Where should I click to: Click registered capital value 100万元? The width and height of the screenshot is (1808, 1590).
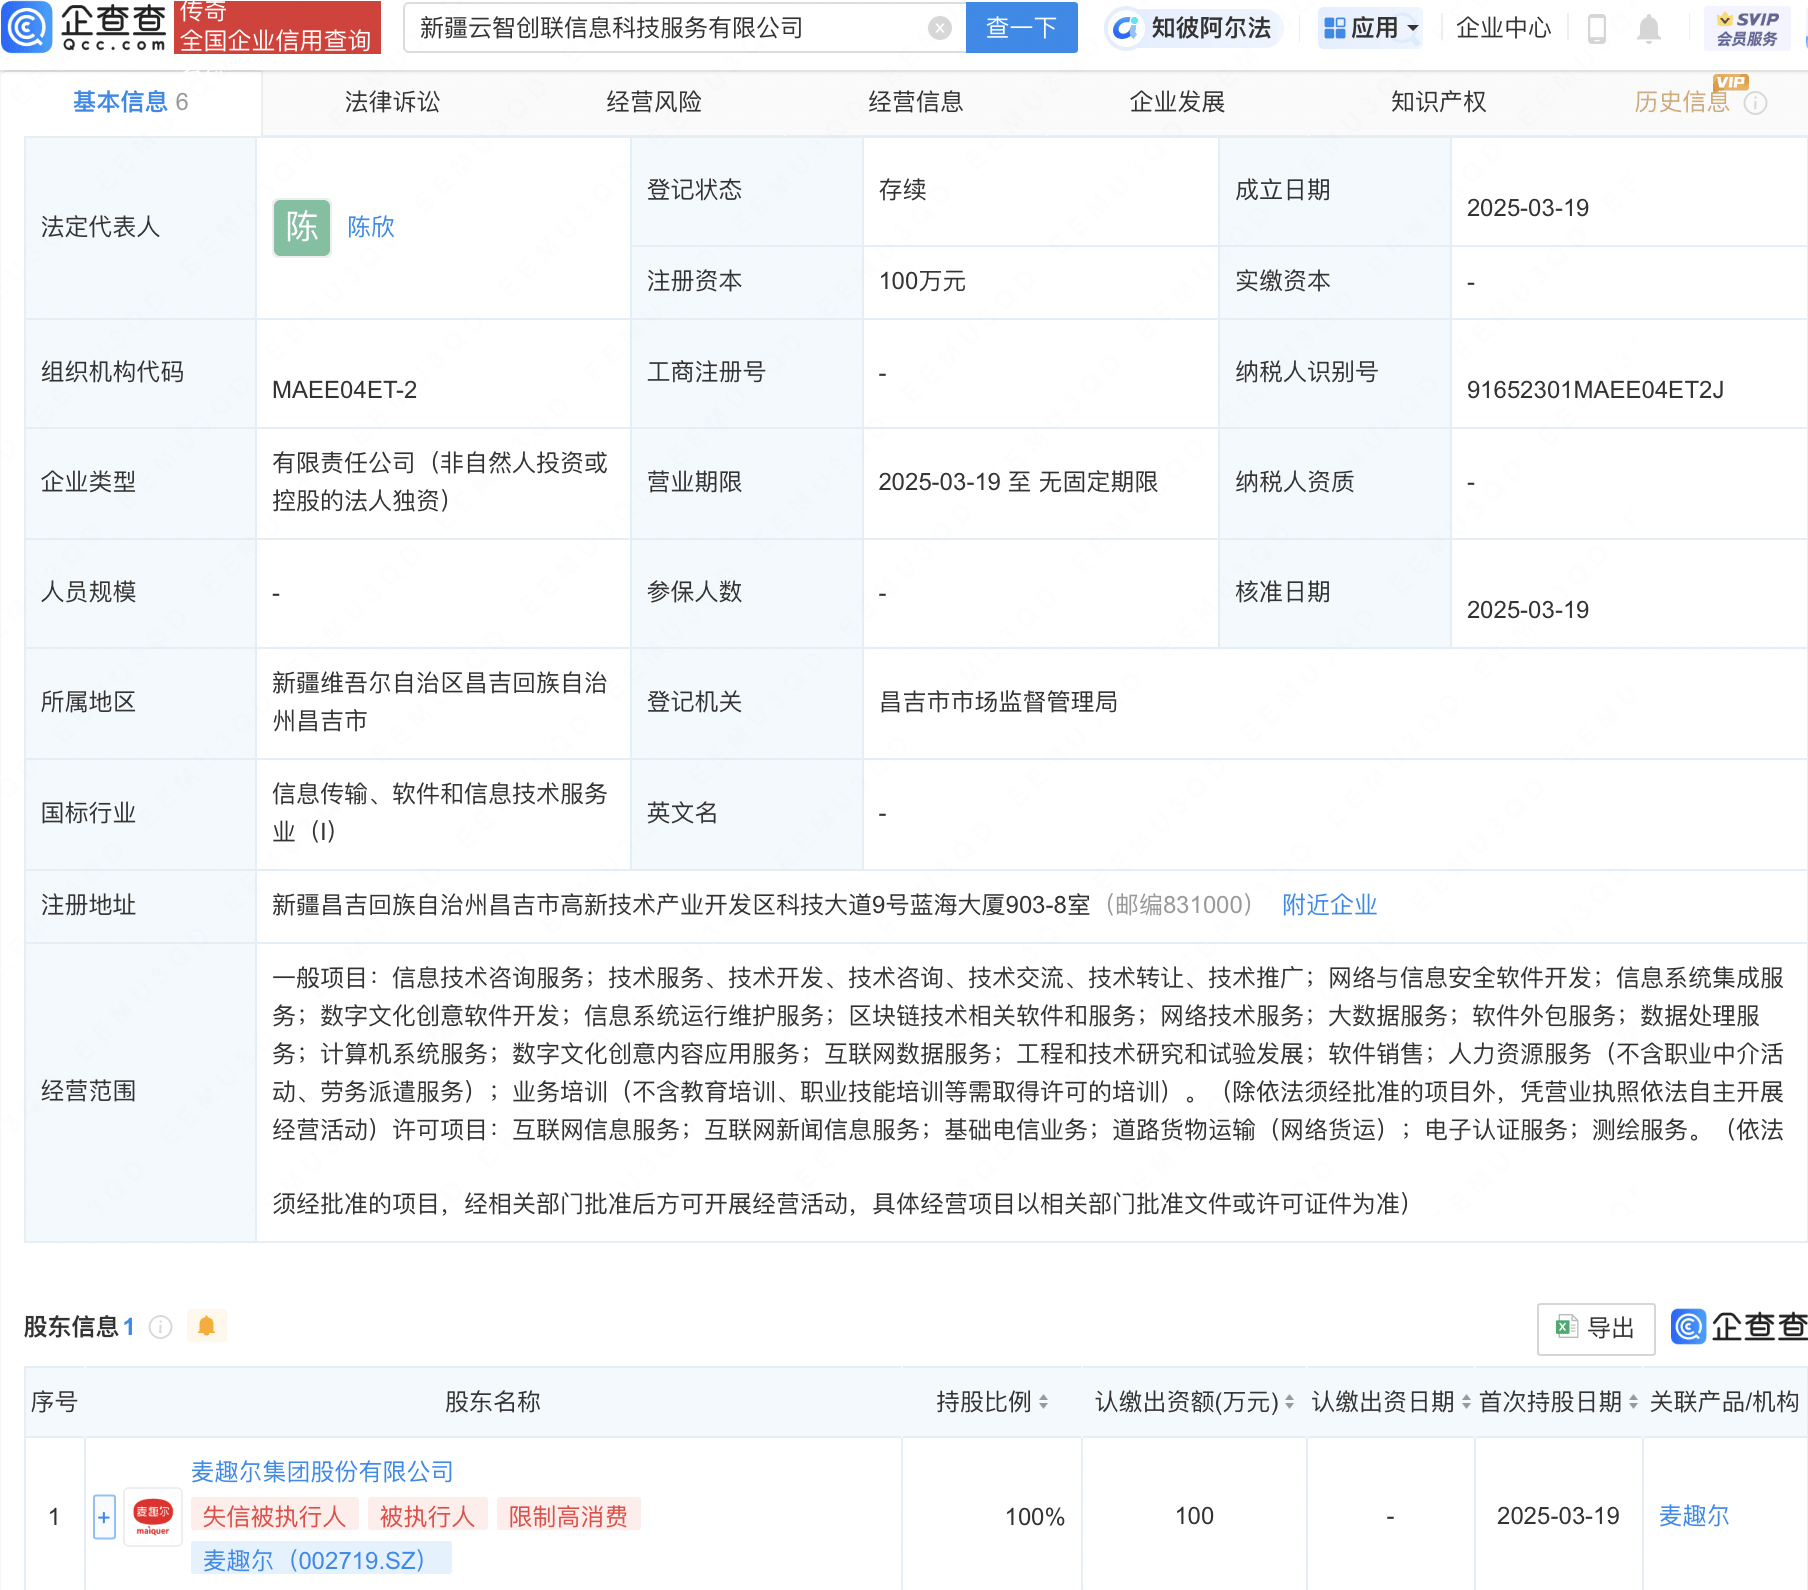tap(922, 282)
